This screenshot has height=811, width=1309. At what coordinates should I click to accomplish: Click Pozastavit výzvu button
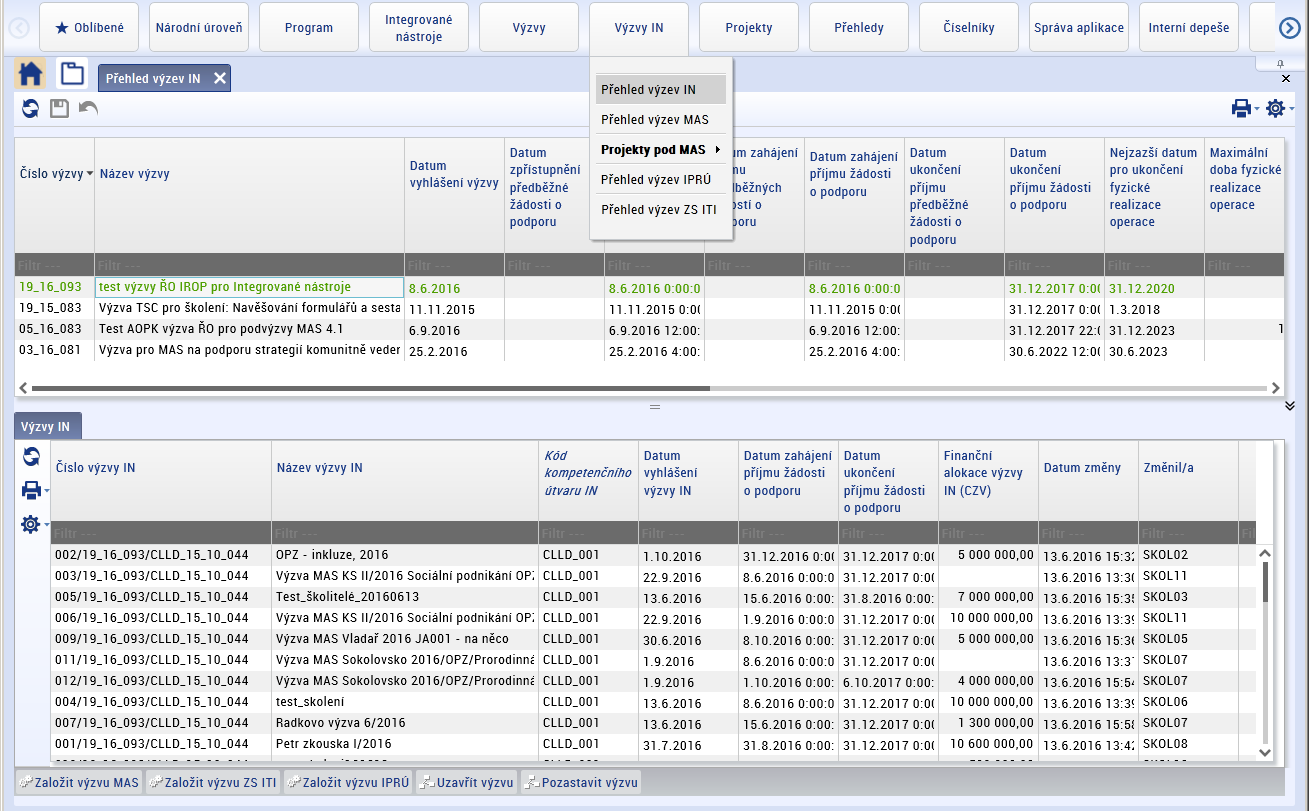(580, 782)
